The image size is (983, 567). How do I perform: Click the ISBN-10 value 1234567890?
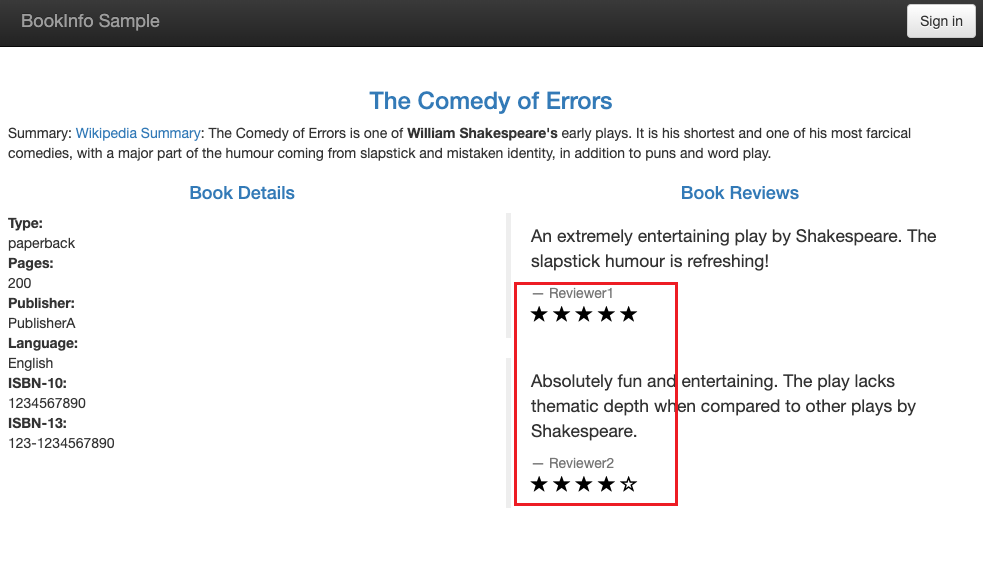coord(47,403)
